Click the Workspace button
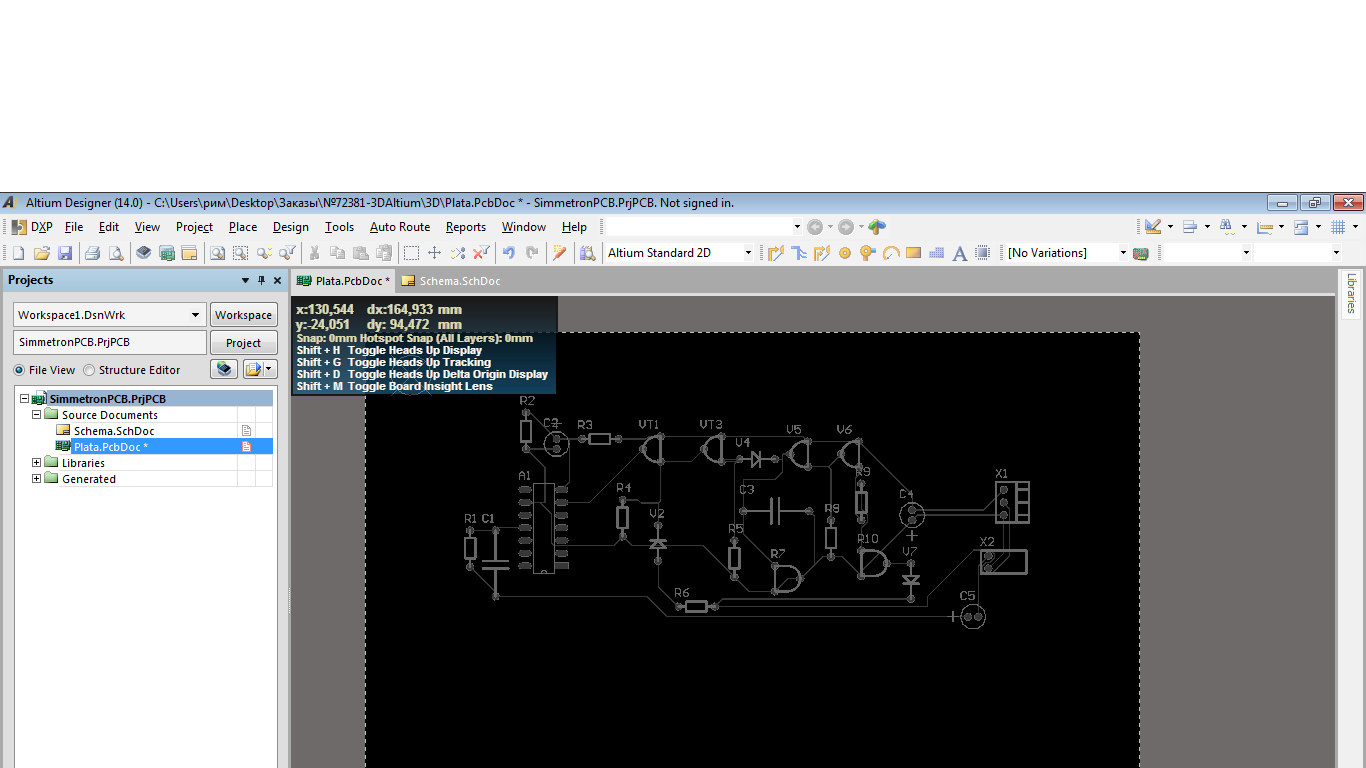1366x768 pixels. 243,315
